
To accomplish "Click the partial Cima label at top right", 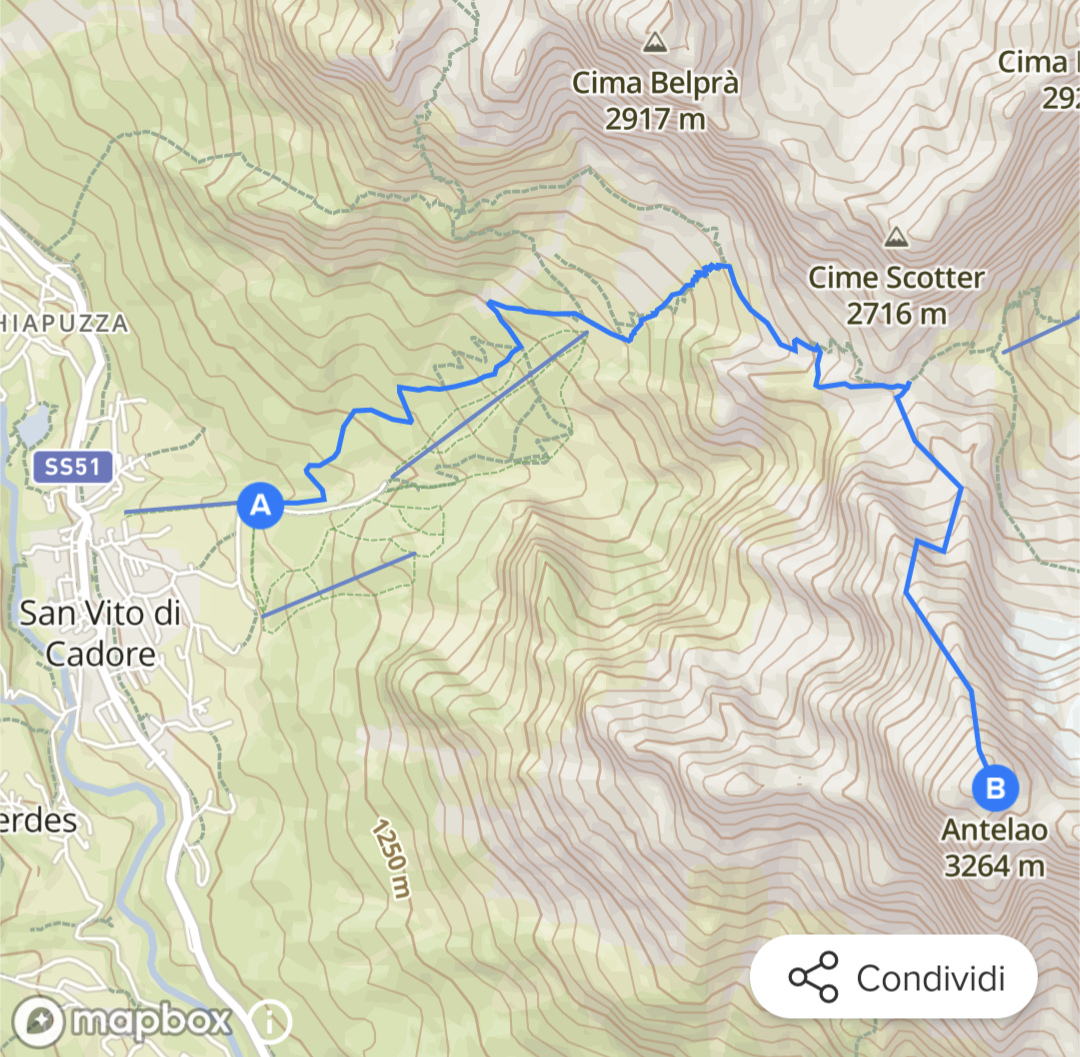I will 1039,80.
